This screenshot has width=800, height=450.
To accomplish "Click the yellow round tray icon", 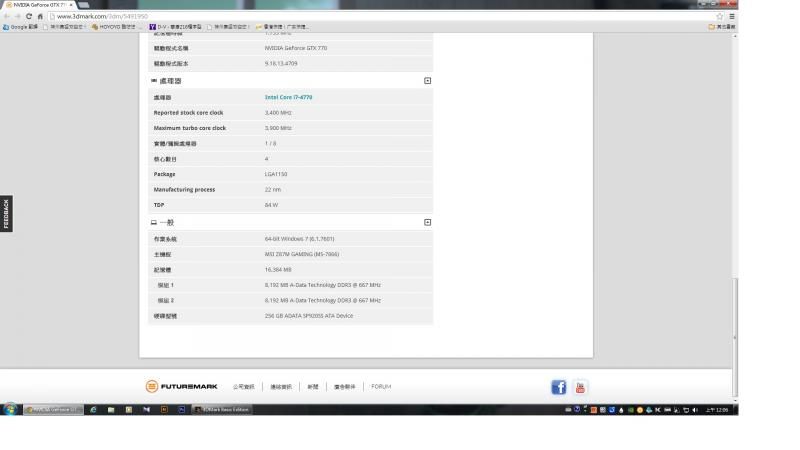I will click(x=639, y=410).
